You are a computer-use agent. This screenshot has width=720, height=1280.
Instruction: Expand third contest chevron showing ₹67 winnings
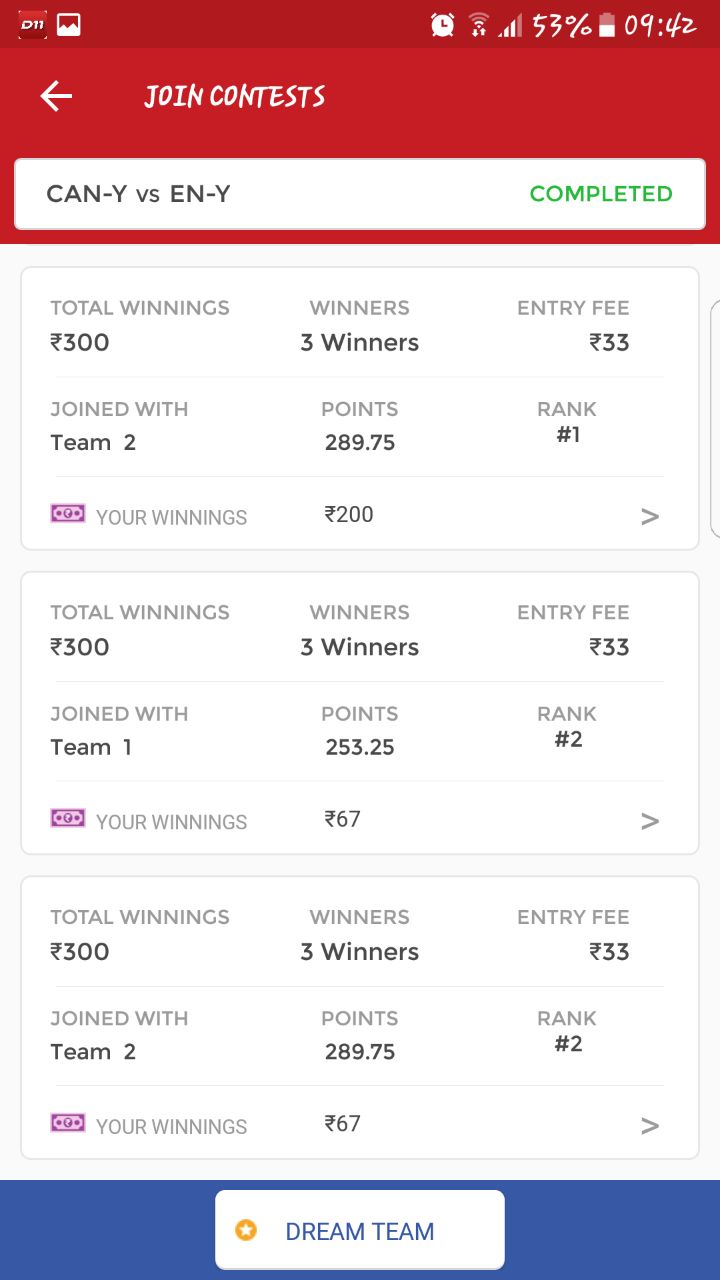pos(650,1126)
